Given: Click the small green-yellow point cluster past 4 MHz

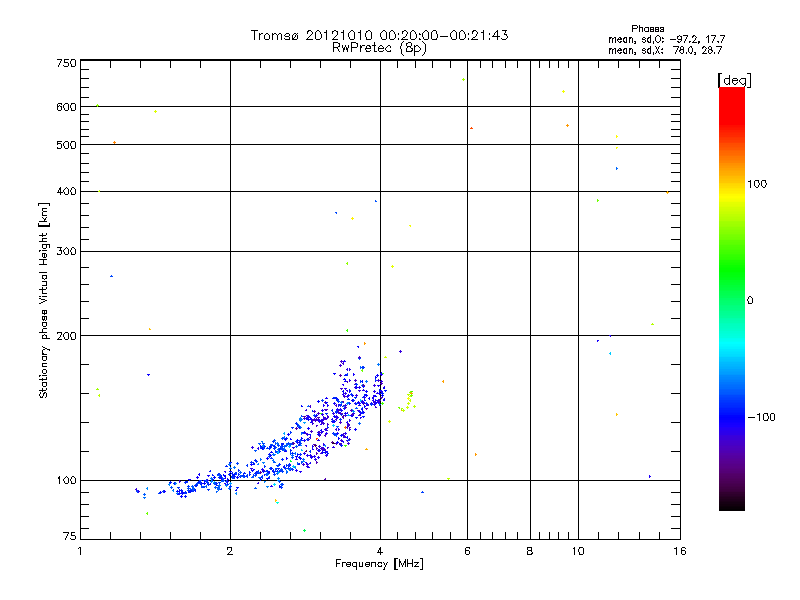Looking at the screenshot, I should pos(407,401).
